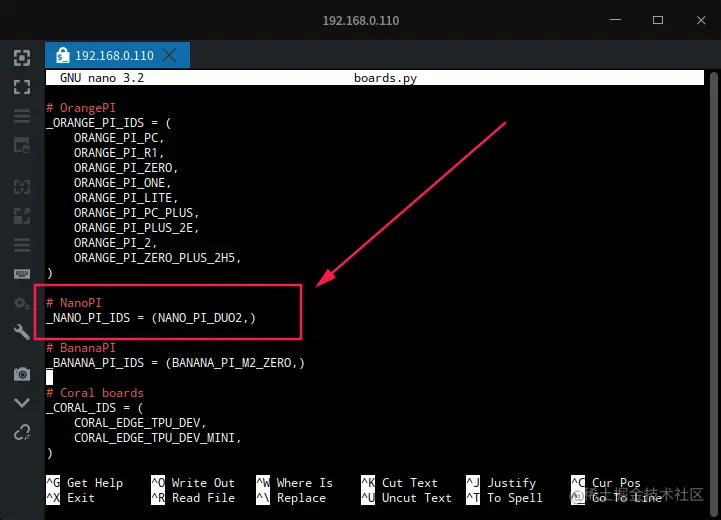This screenshot has height=520, width=721.
Task: Click the 'ORANGE_PI_LITE,' line
Action: click(126, 198)
